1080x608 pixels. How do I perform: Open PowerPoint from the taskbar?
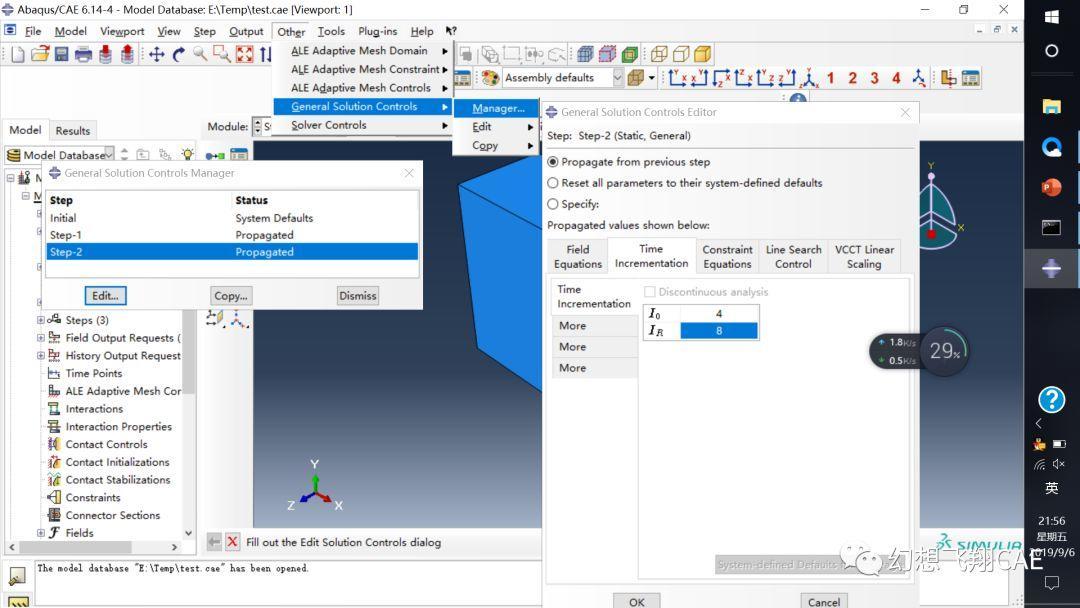click(x=1052, y=187)
